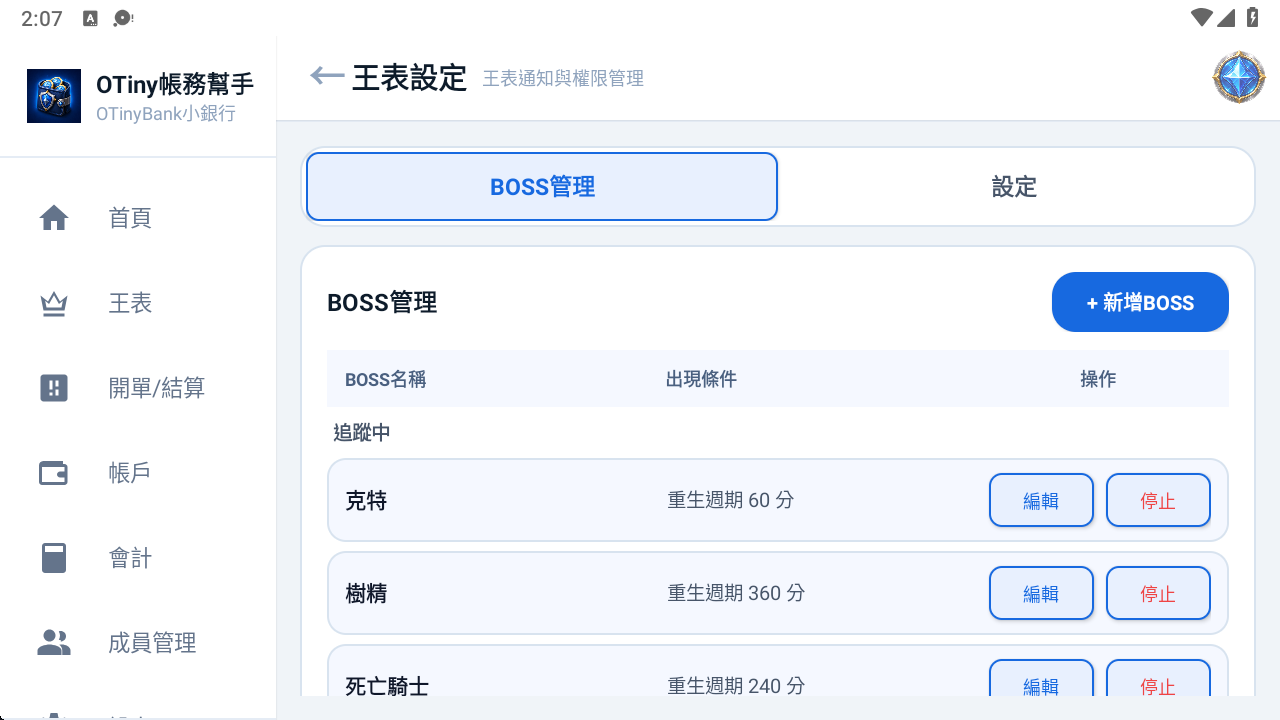Open the home icon for 首頁
1280x720 pixels.
tap(54, 218)
